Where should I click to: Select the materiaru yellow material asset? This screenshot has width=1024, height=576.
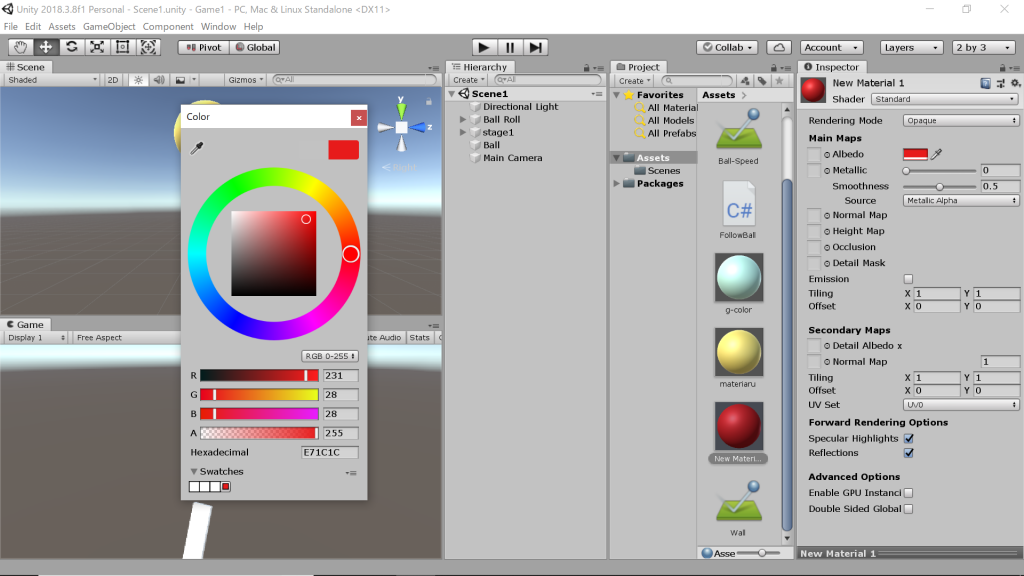point(738,359)
